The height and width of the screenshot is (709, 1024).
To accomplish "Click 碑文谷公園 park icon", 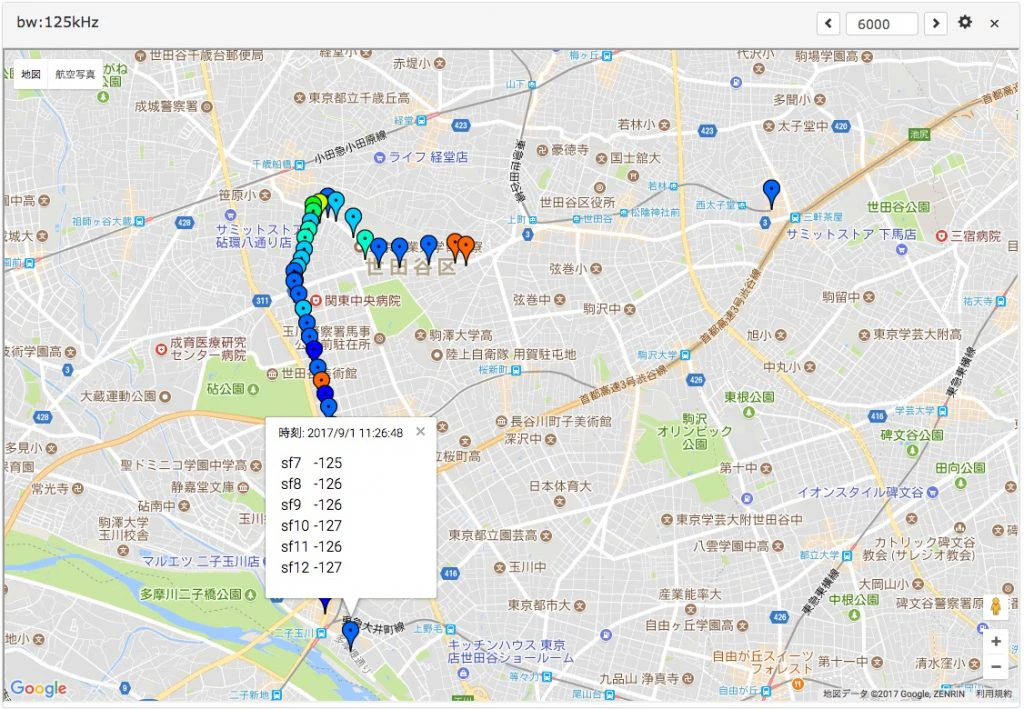I will [912, 450].
